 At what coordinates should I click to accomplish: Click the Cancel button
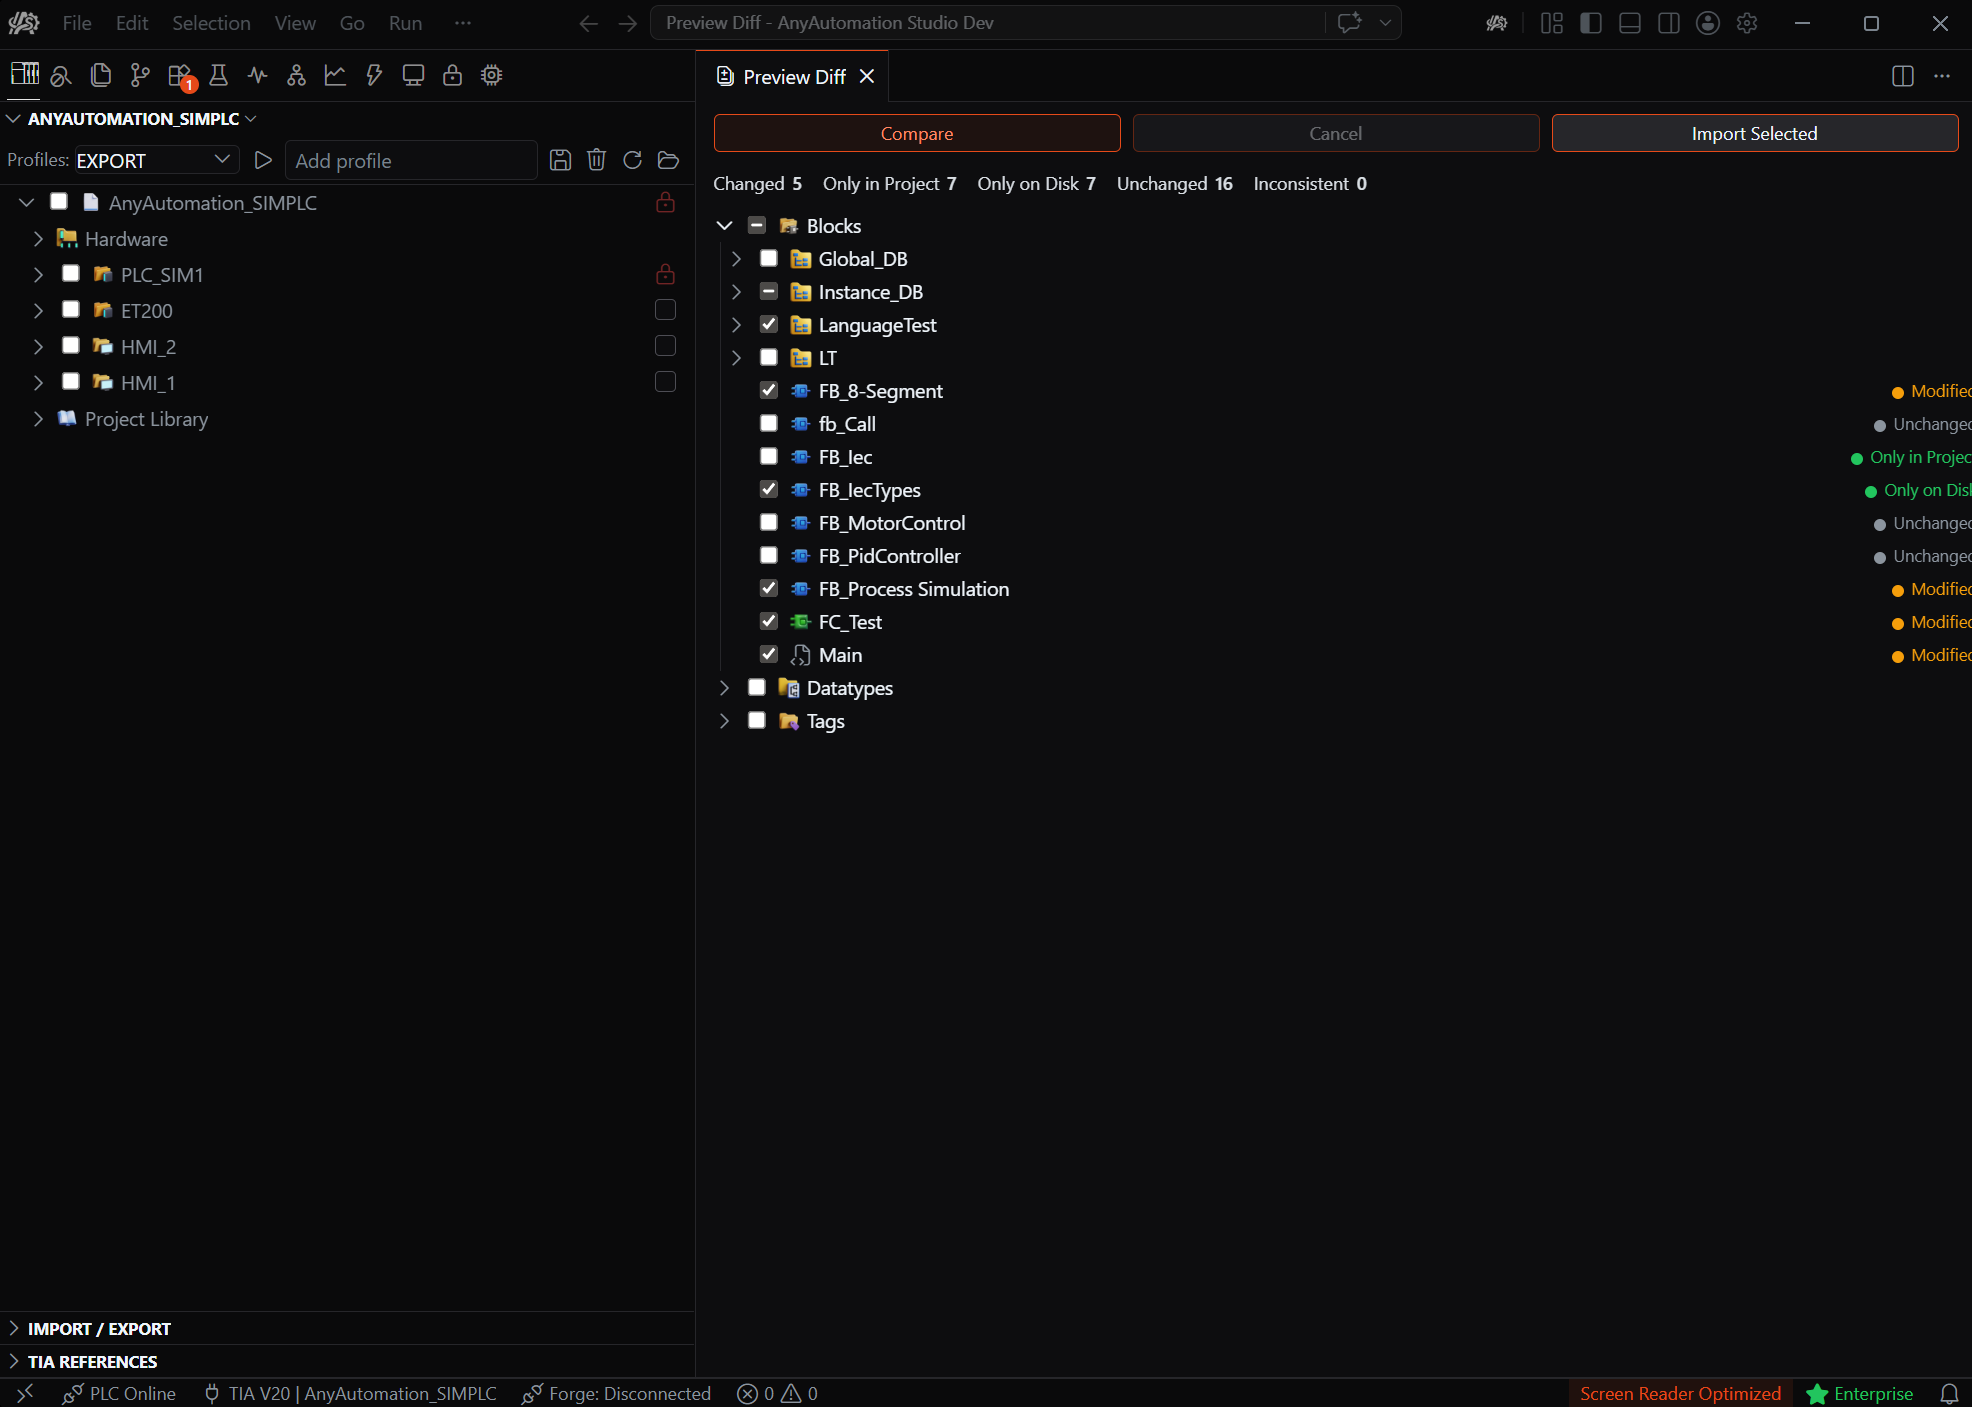pyautogui.click(x=1336, y=133)
